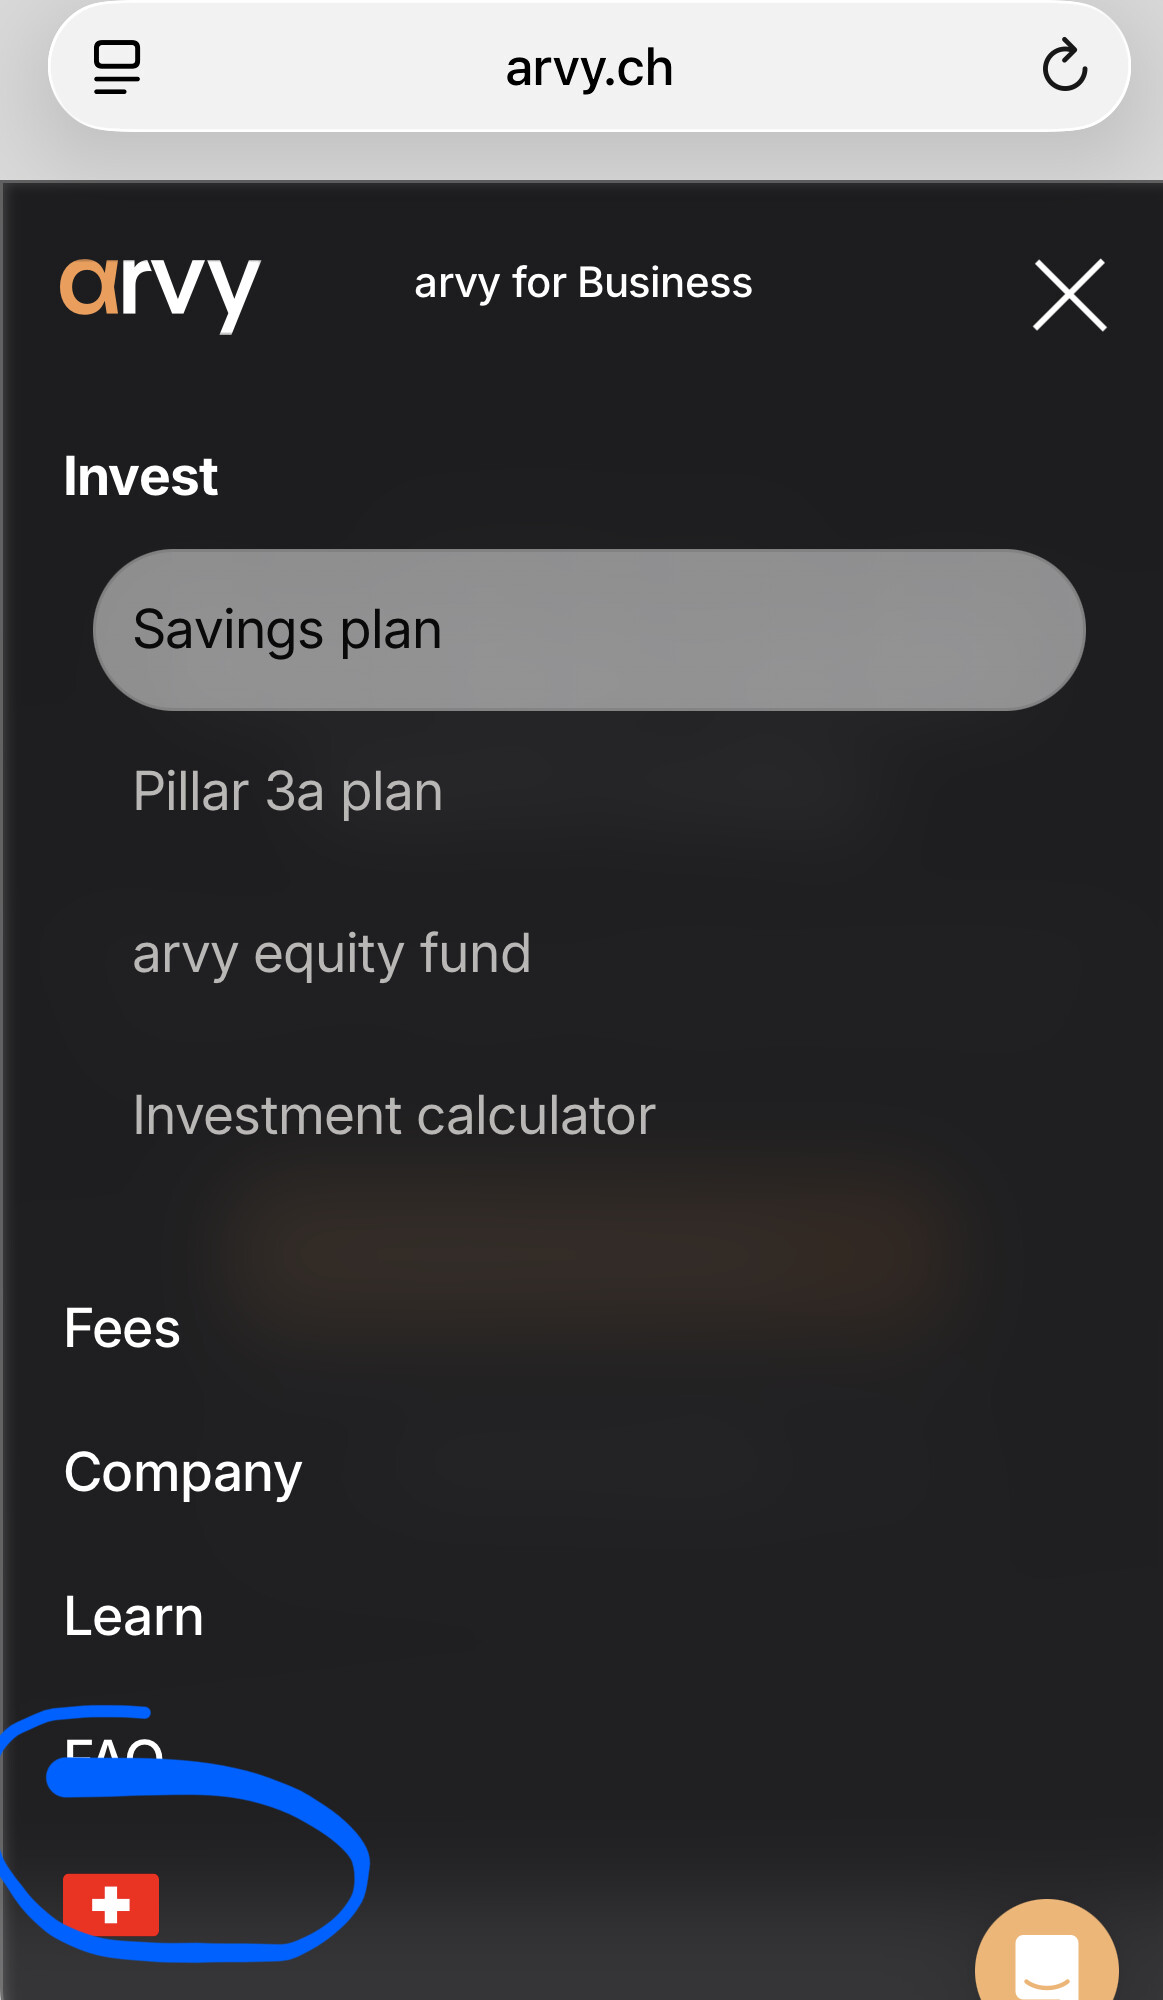1163x2000 pixels.
Task: Launch the Investment calculator
Action: pyautogui.click(x=394, y=1116)
